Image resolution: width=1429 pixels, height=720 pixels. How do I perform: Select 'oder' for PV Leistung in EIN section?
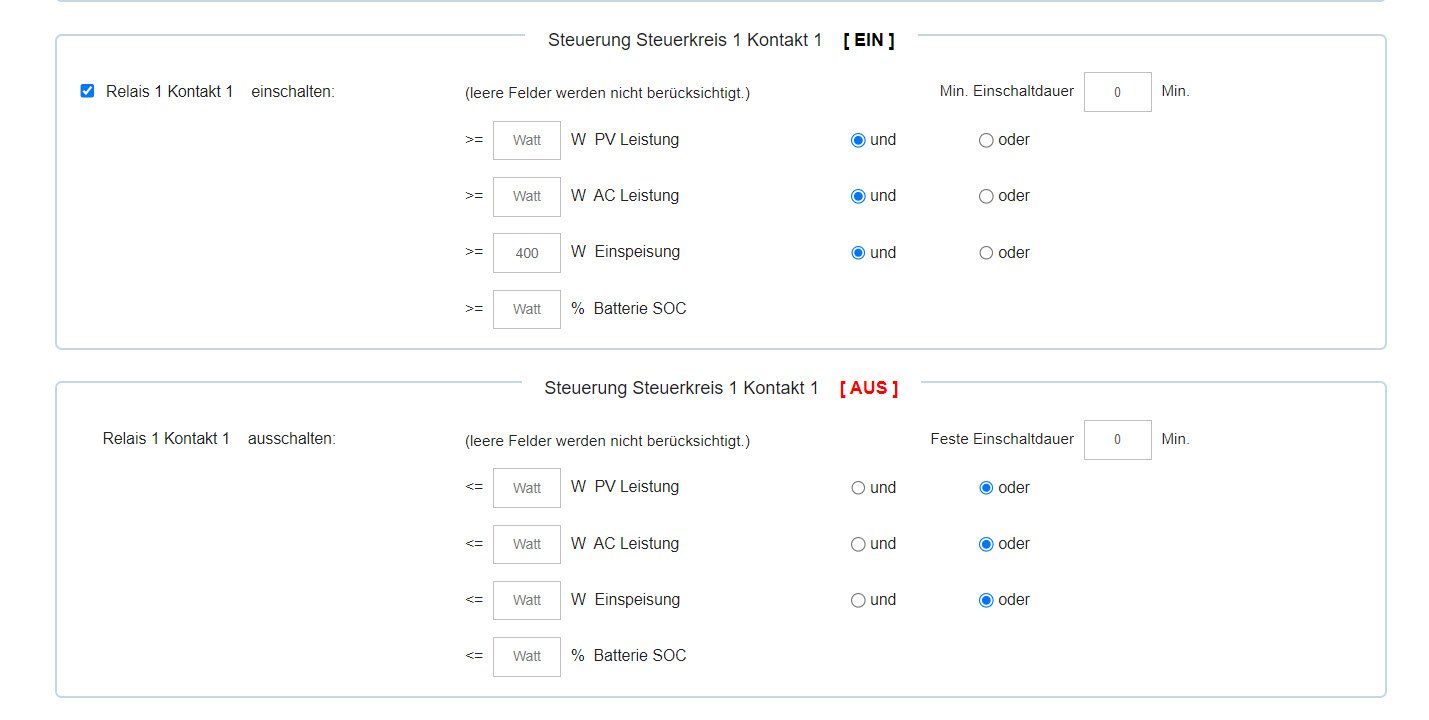(986, 141)
